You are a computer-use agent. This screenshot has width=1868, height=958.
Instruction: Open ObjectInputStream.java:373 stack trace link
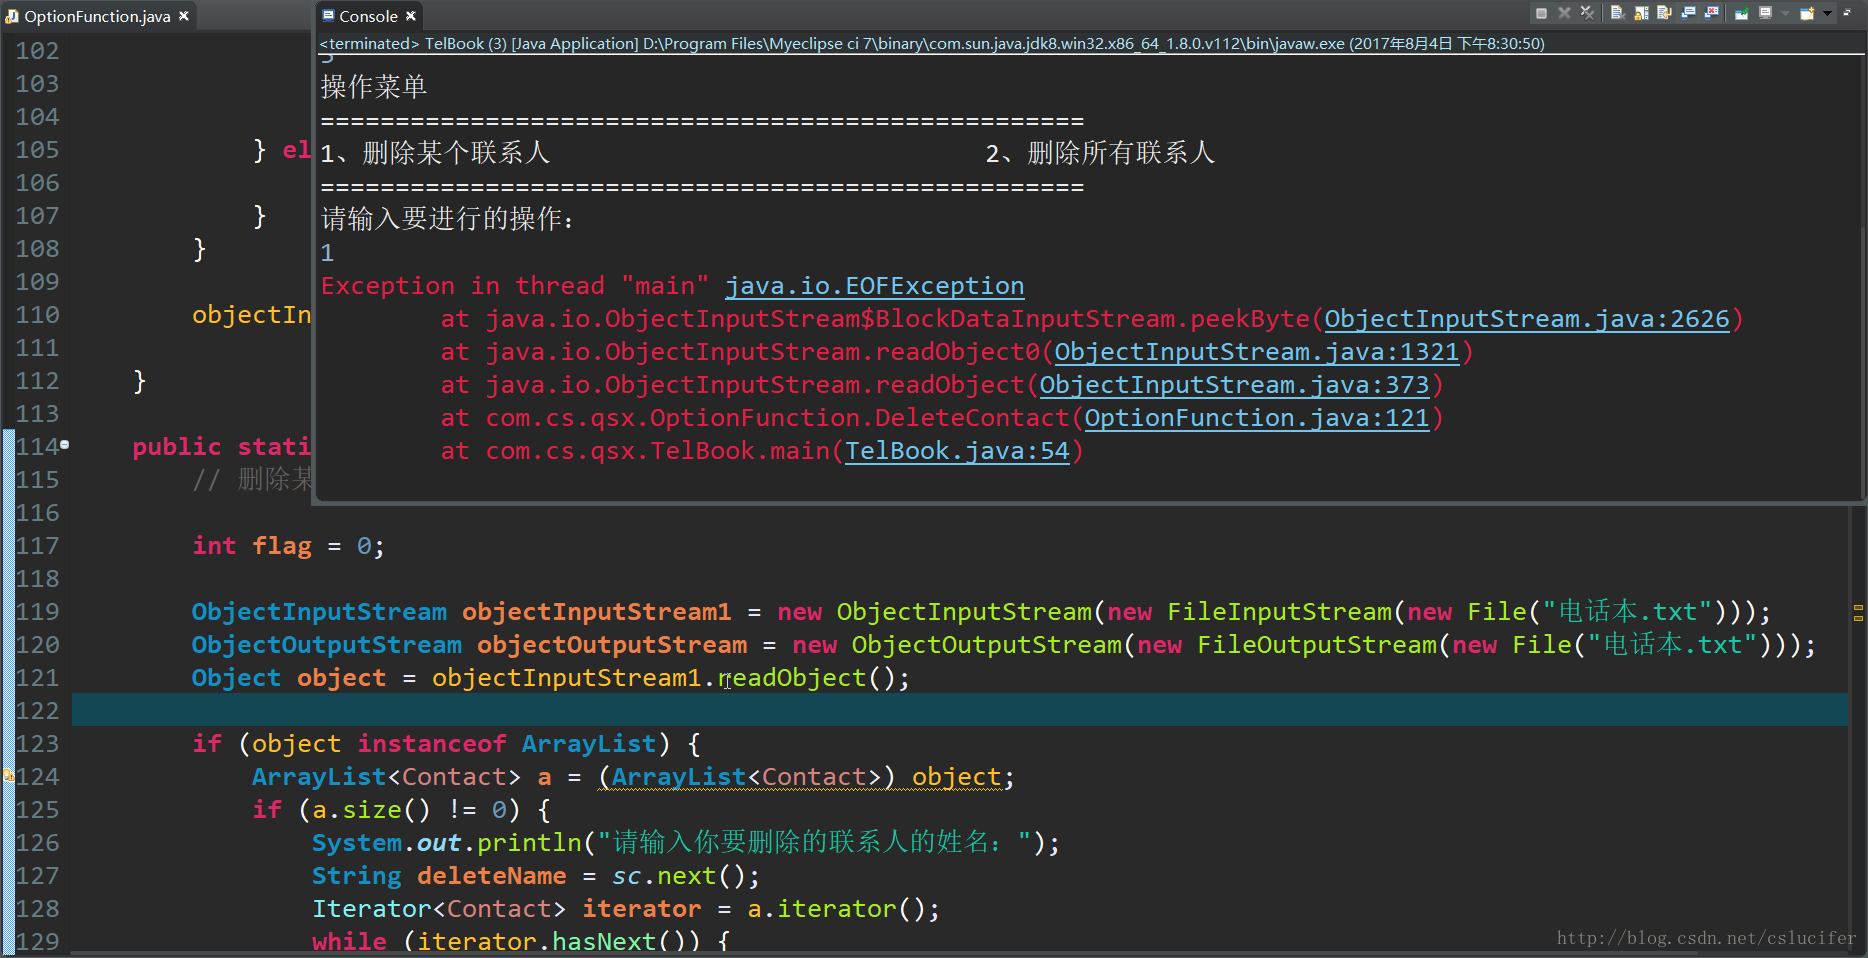point(1234,385)
